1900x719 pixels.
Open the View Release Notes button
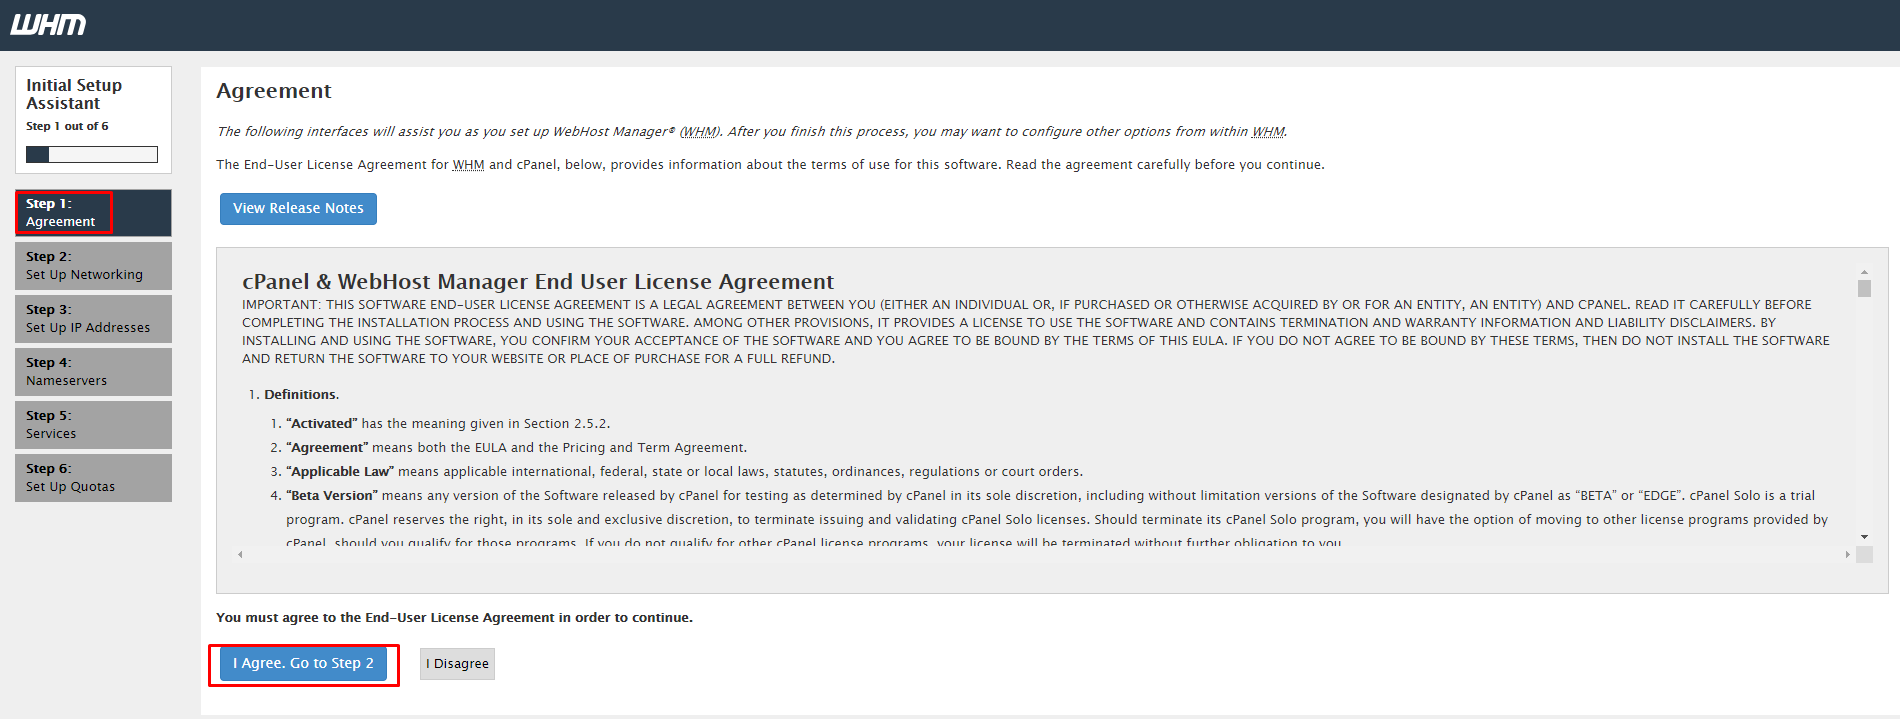click(298, 209)
